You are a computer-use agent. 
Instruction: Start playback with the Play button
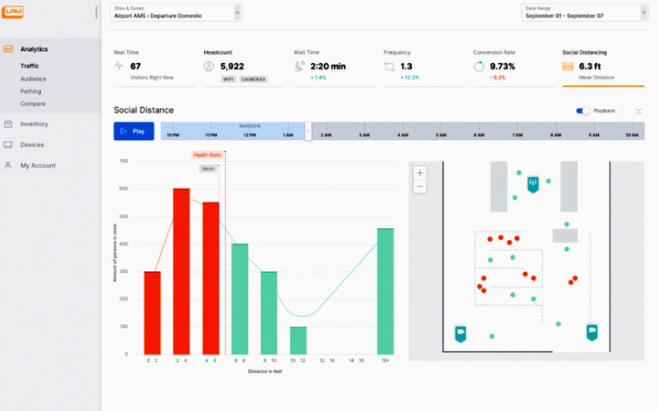pyautogui.click(x=134, y=131)
